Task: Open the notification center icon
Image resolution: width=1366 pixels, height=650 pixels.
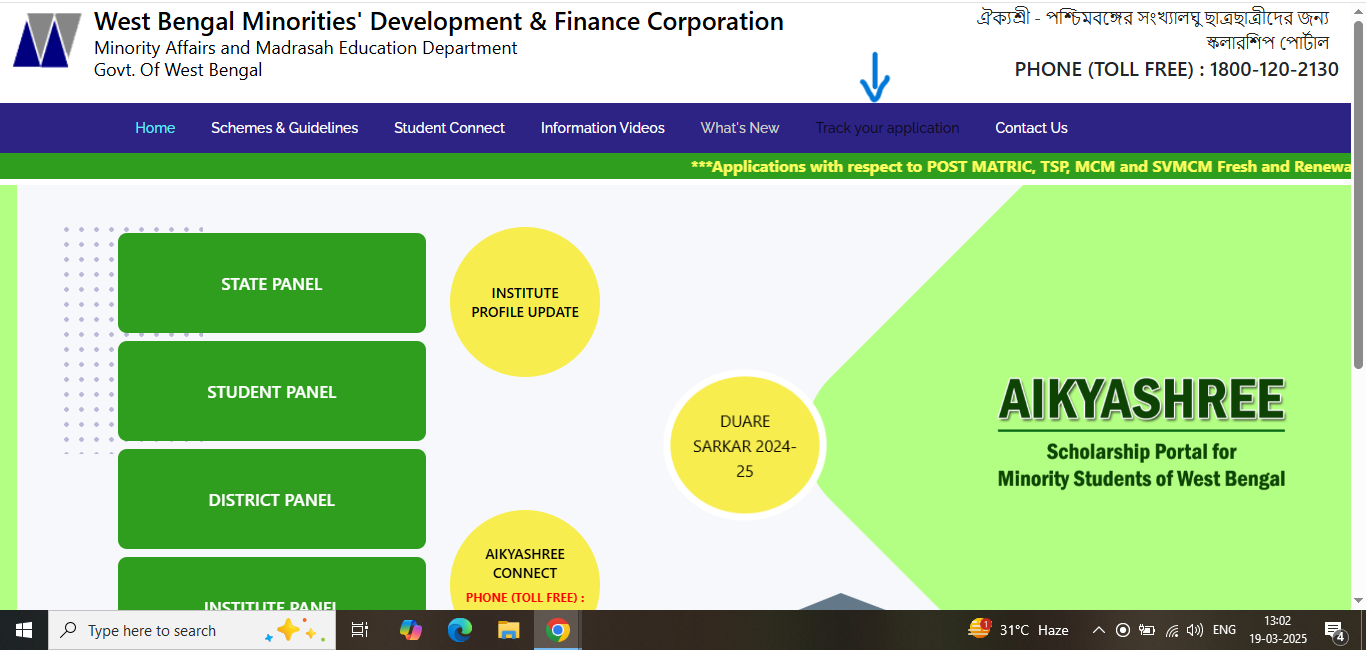Action: [x=1334, y=630]
